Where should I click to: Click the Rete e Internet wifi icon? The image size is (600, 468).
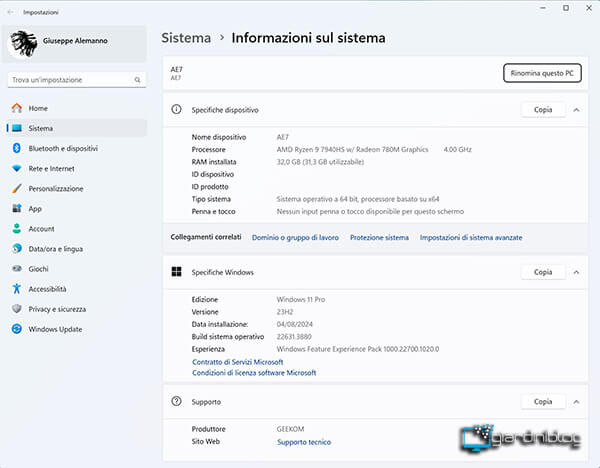point(16,168)
